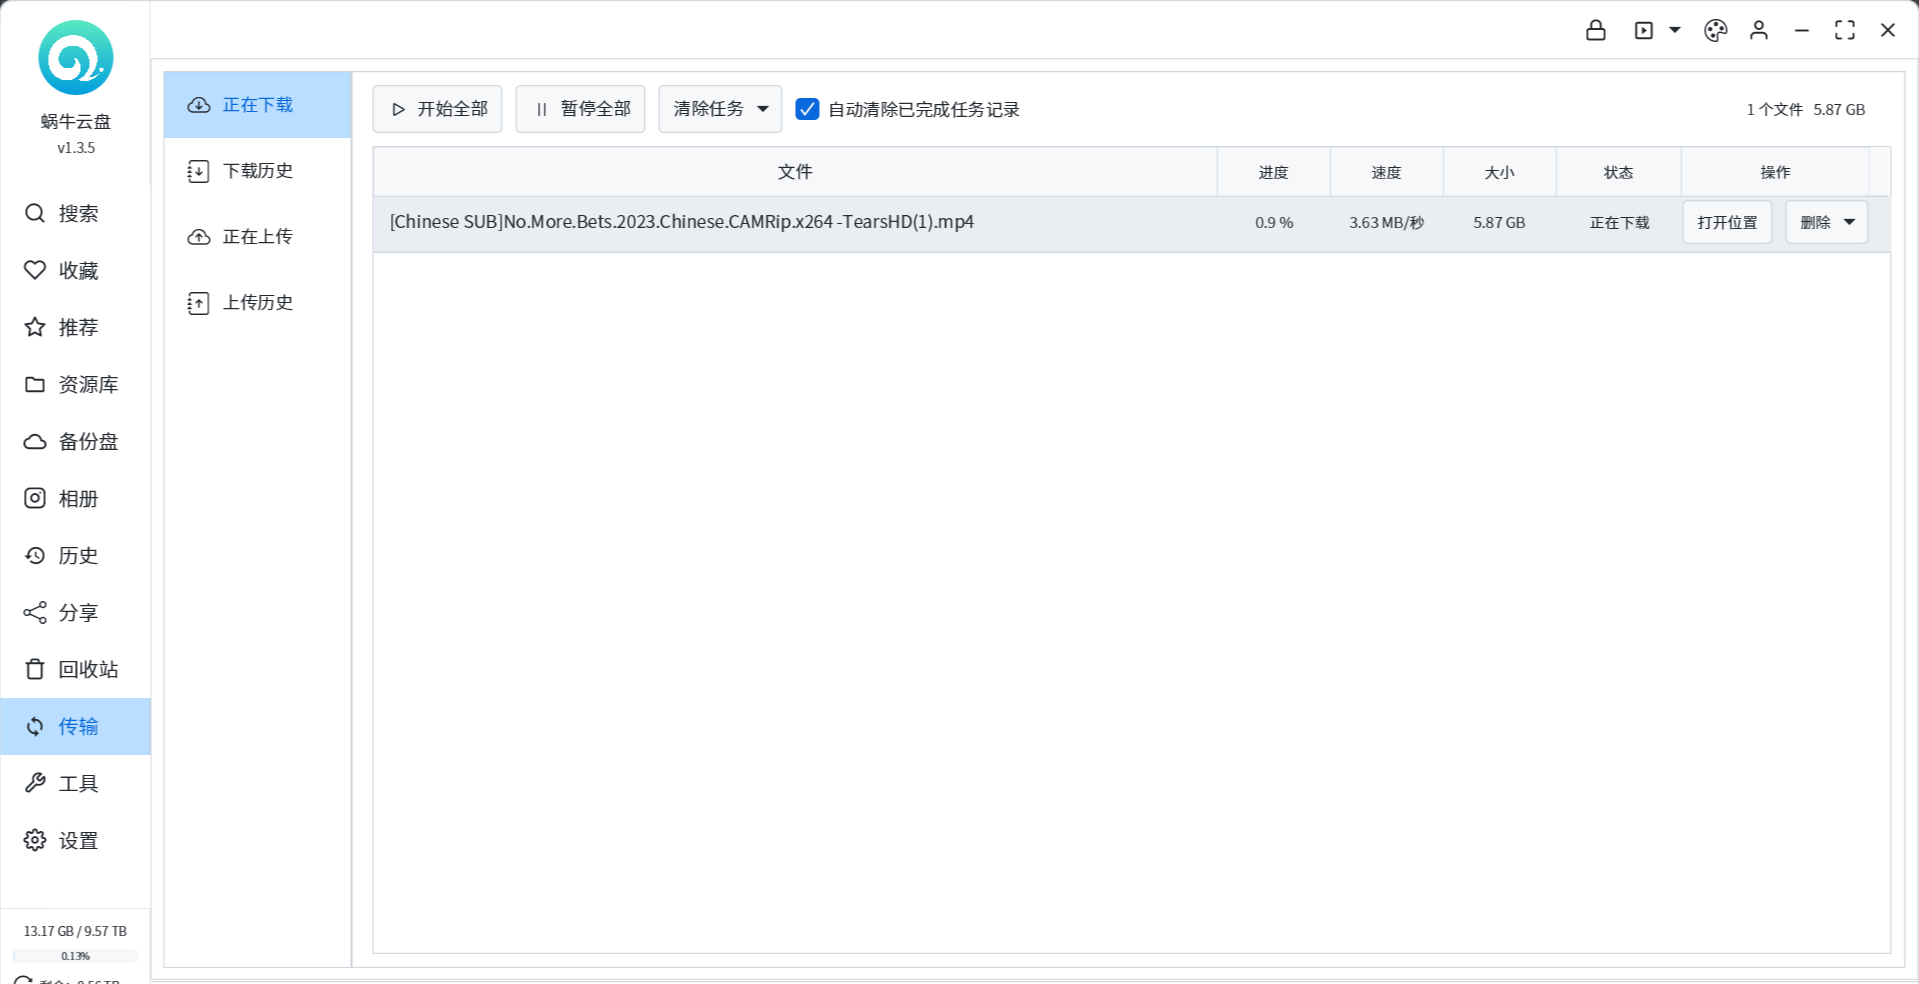Click the 0.13% storage usage bar
Image resolution: width=1919 pixels, height=984 pixels.
tap(75, 956)
